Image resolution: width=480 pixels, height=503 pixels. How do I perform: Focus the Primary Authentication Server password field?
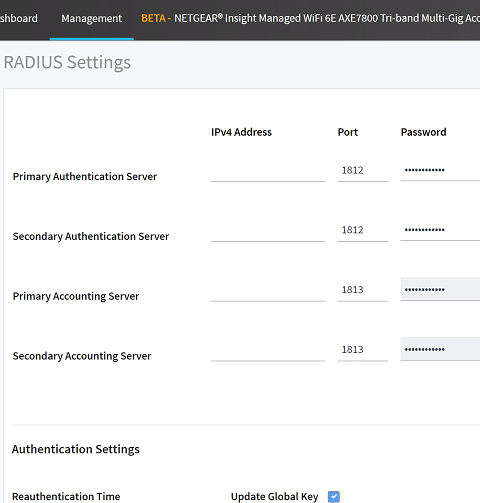440,170
